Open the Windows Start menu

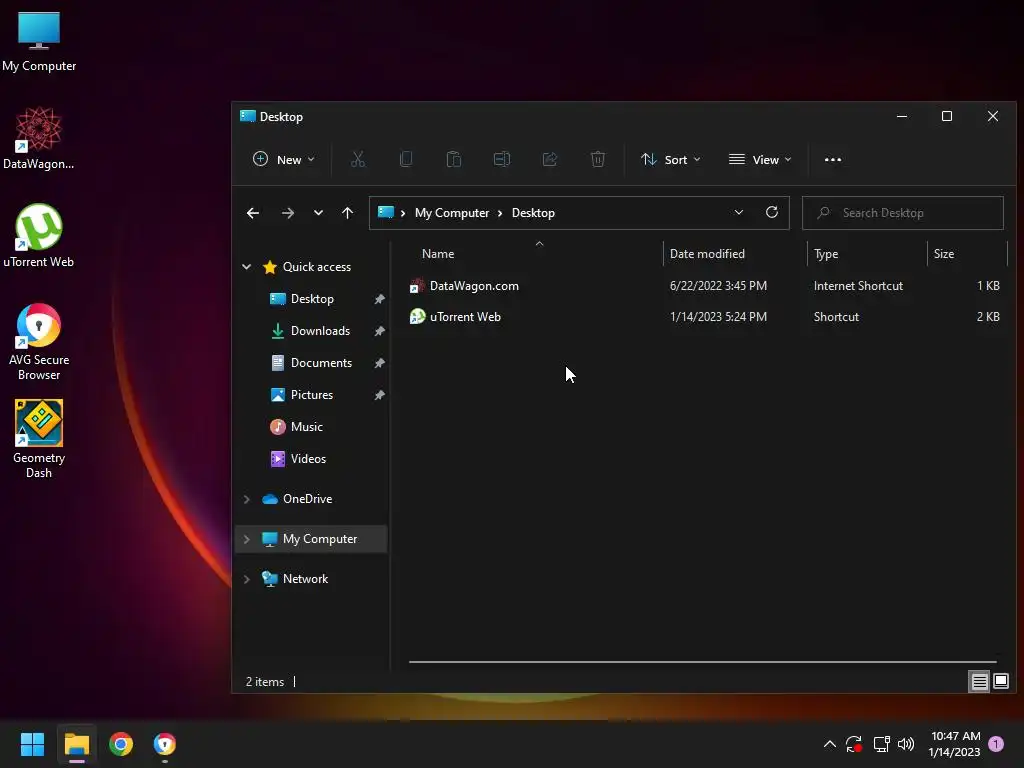tap(32, 744)
